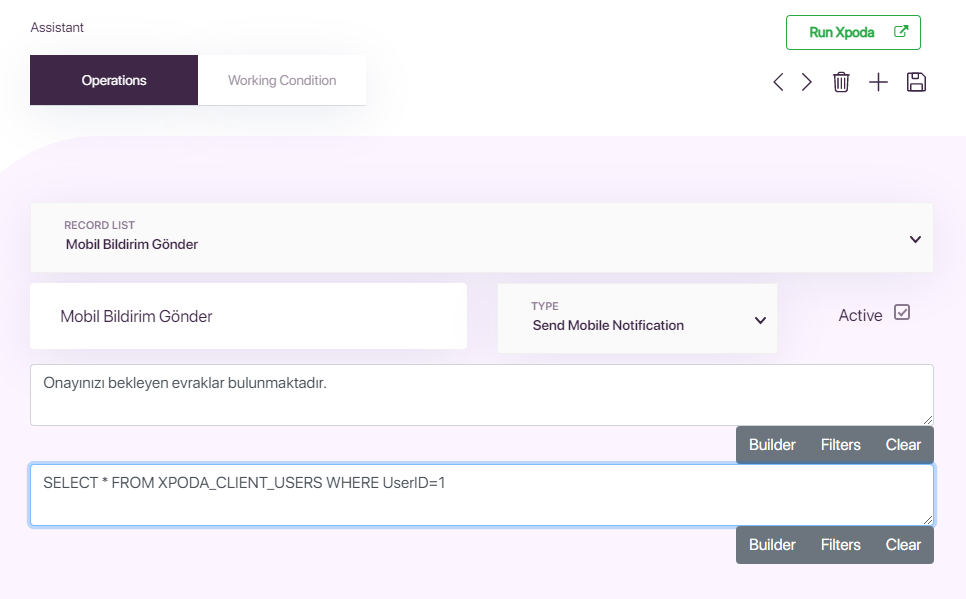966x599 pixels.
Task: Expand the Record List dropdown
Action: [482, 238]
